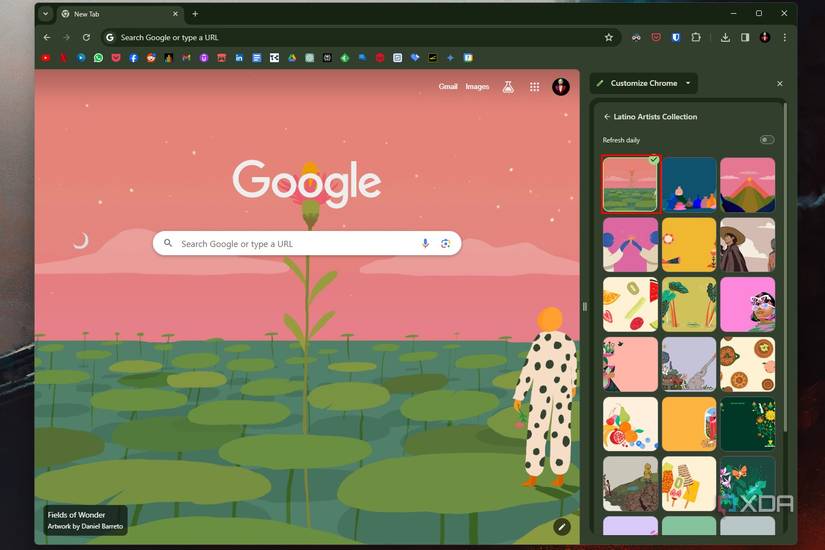825x550 pixels.
Task: Open the Images link
Action: pos(477,87)
